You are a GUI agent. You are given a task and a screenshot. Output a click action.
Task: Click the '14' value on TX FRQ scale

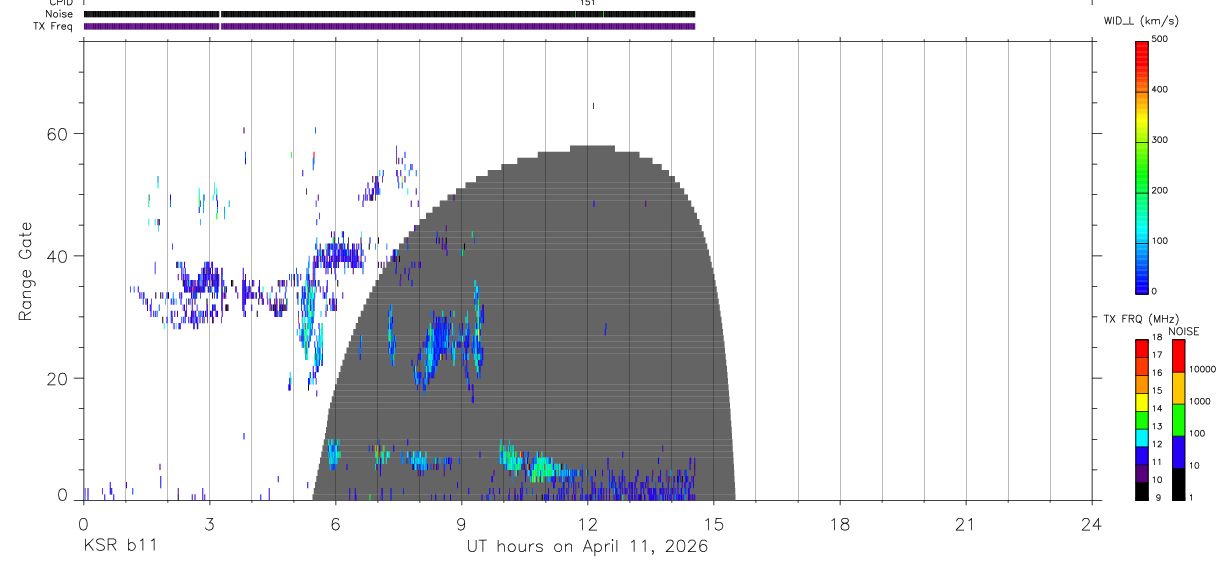[x=1157, y=408]
